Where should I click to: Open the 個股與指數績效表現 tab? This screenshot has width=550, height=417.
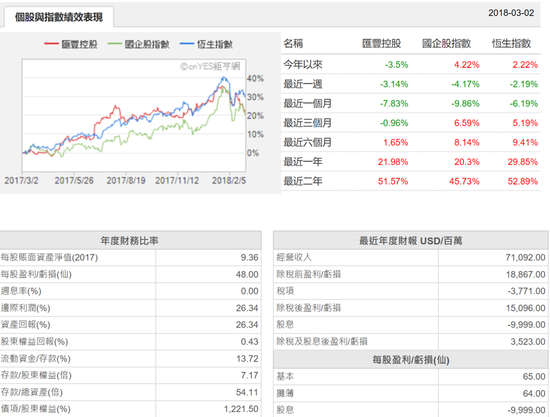59,17
